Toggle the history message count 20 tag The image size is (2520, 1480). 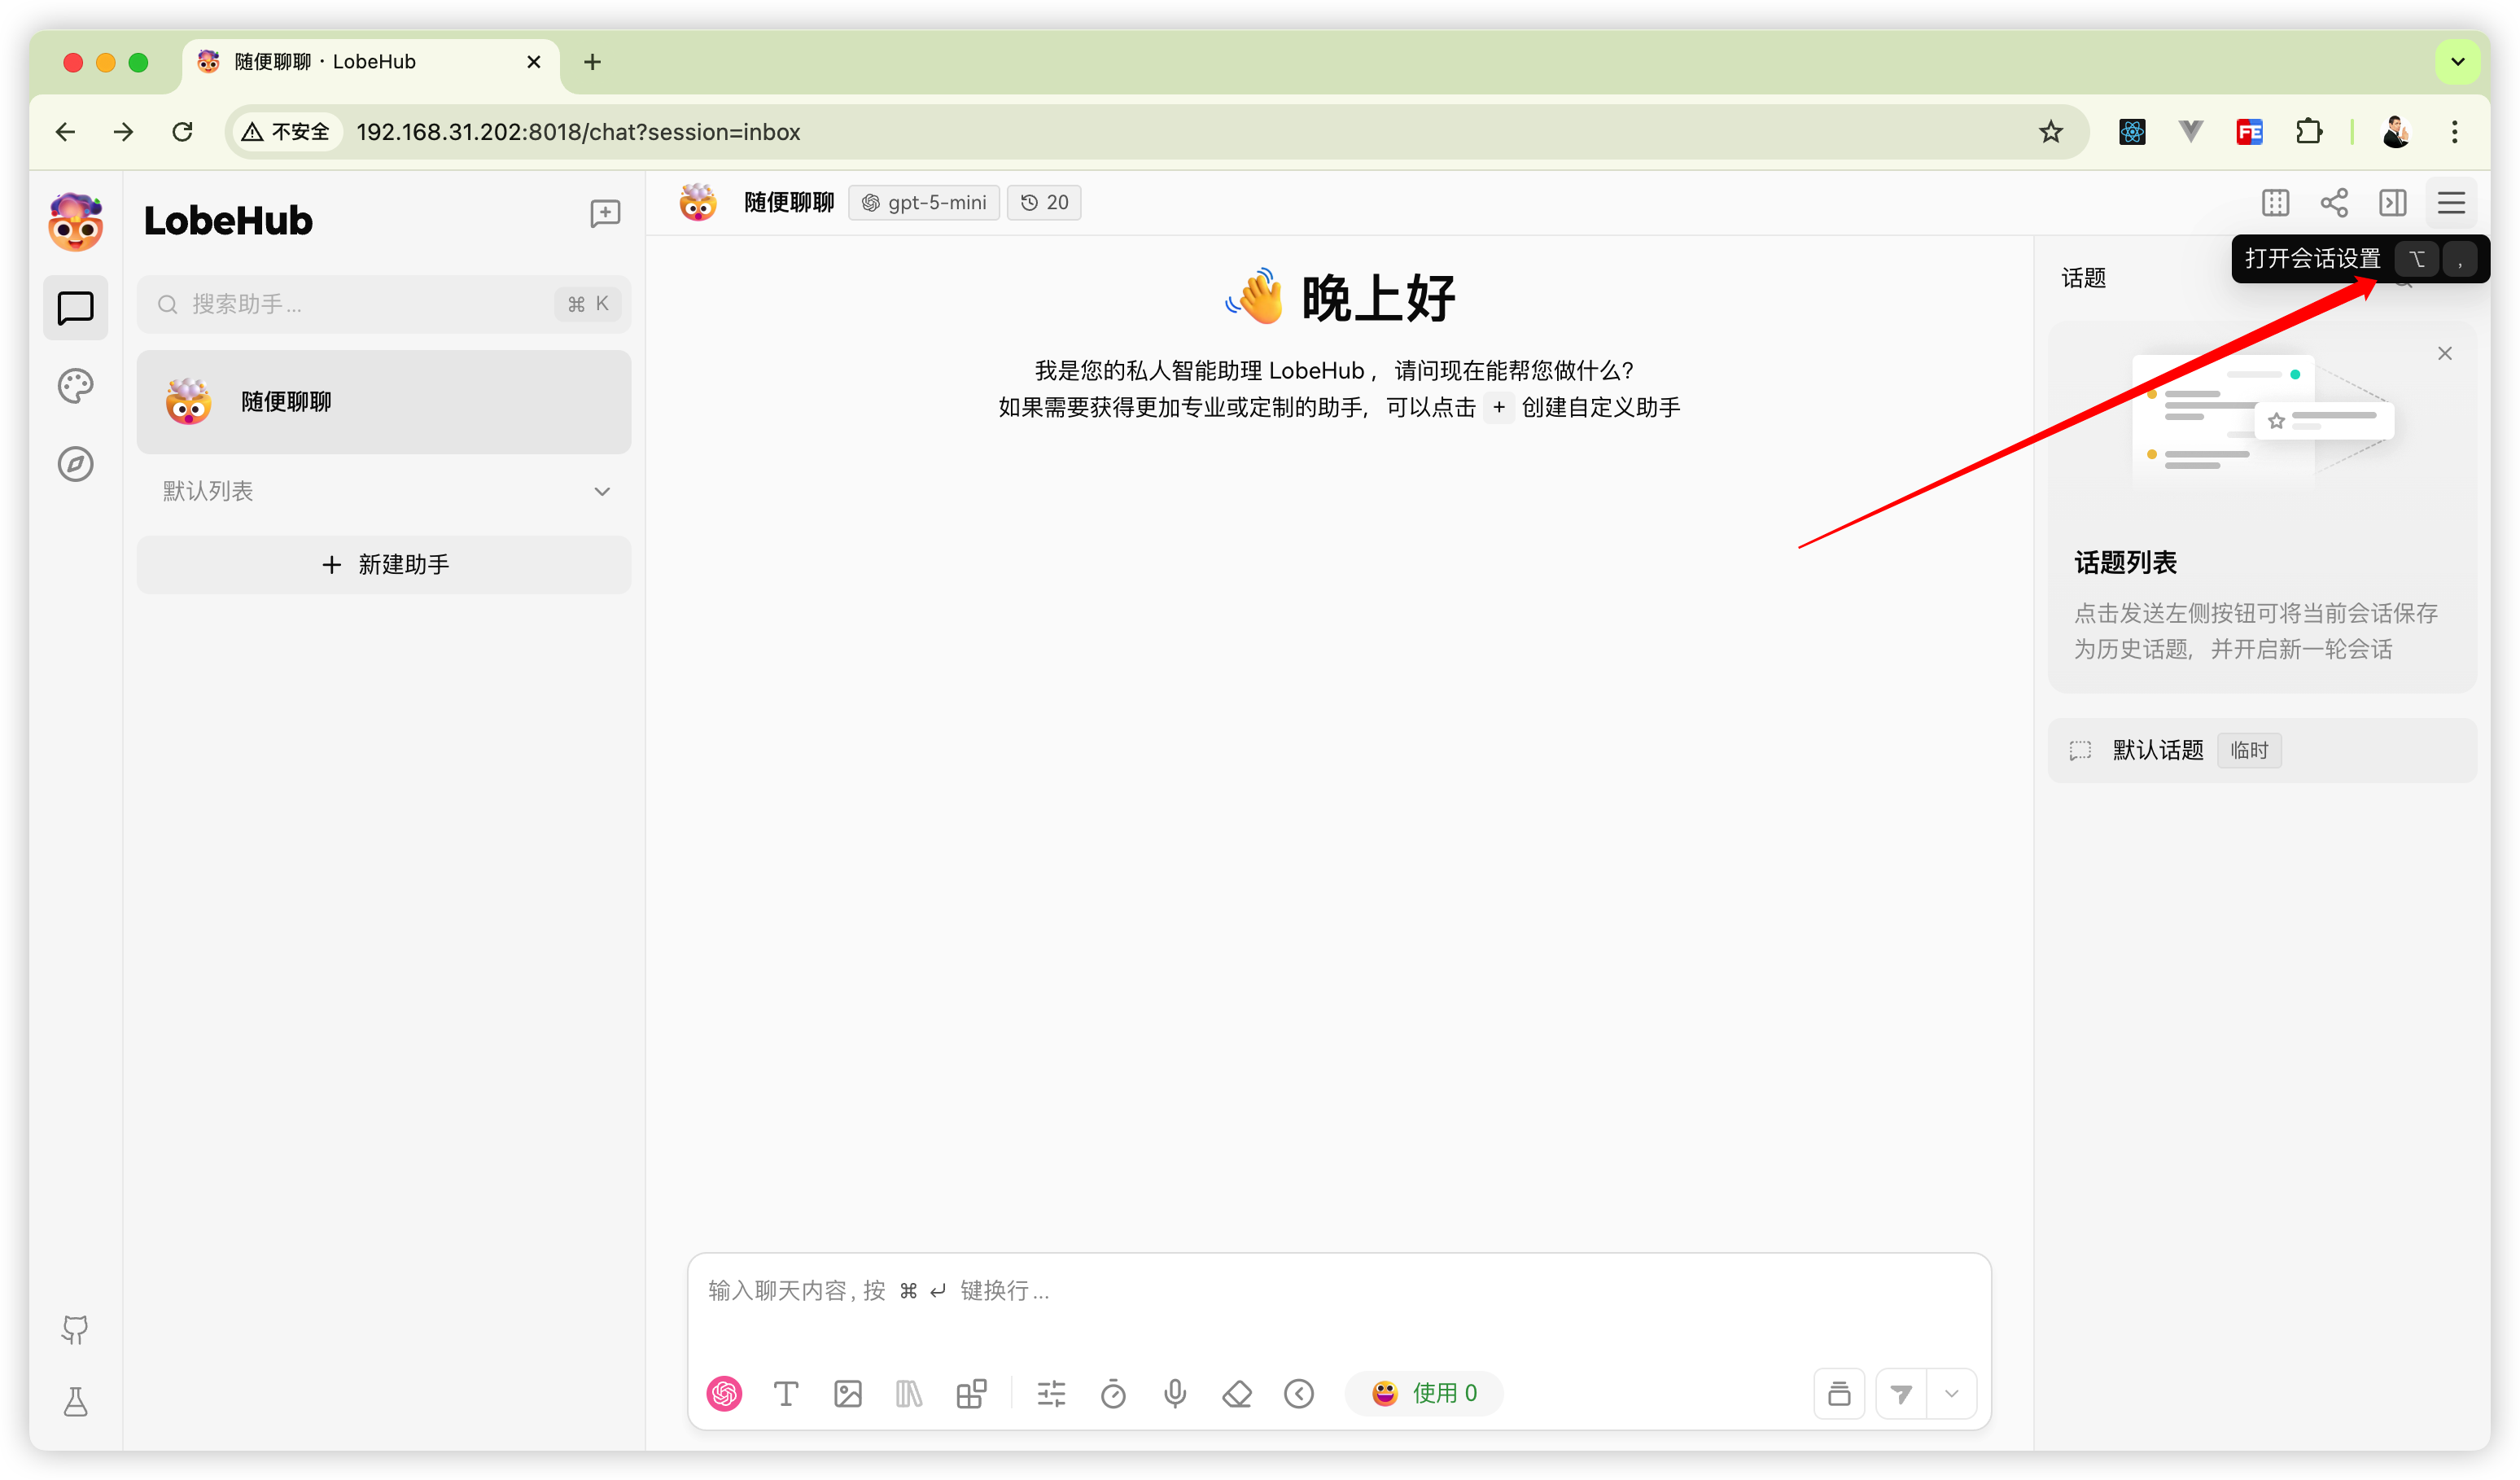(1044, 203)
